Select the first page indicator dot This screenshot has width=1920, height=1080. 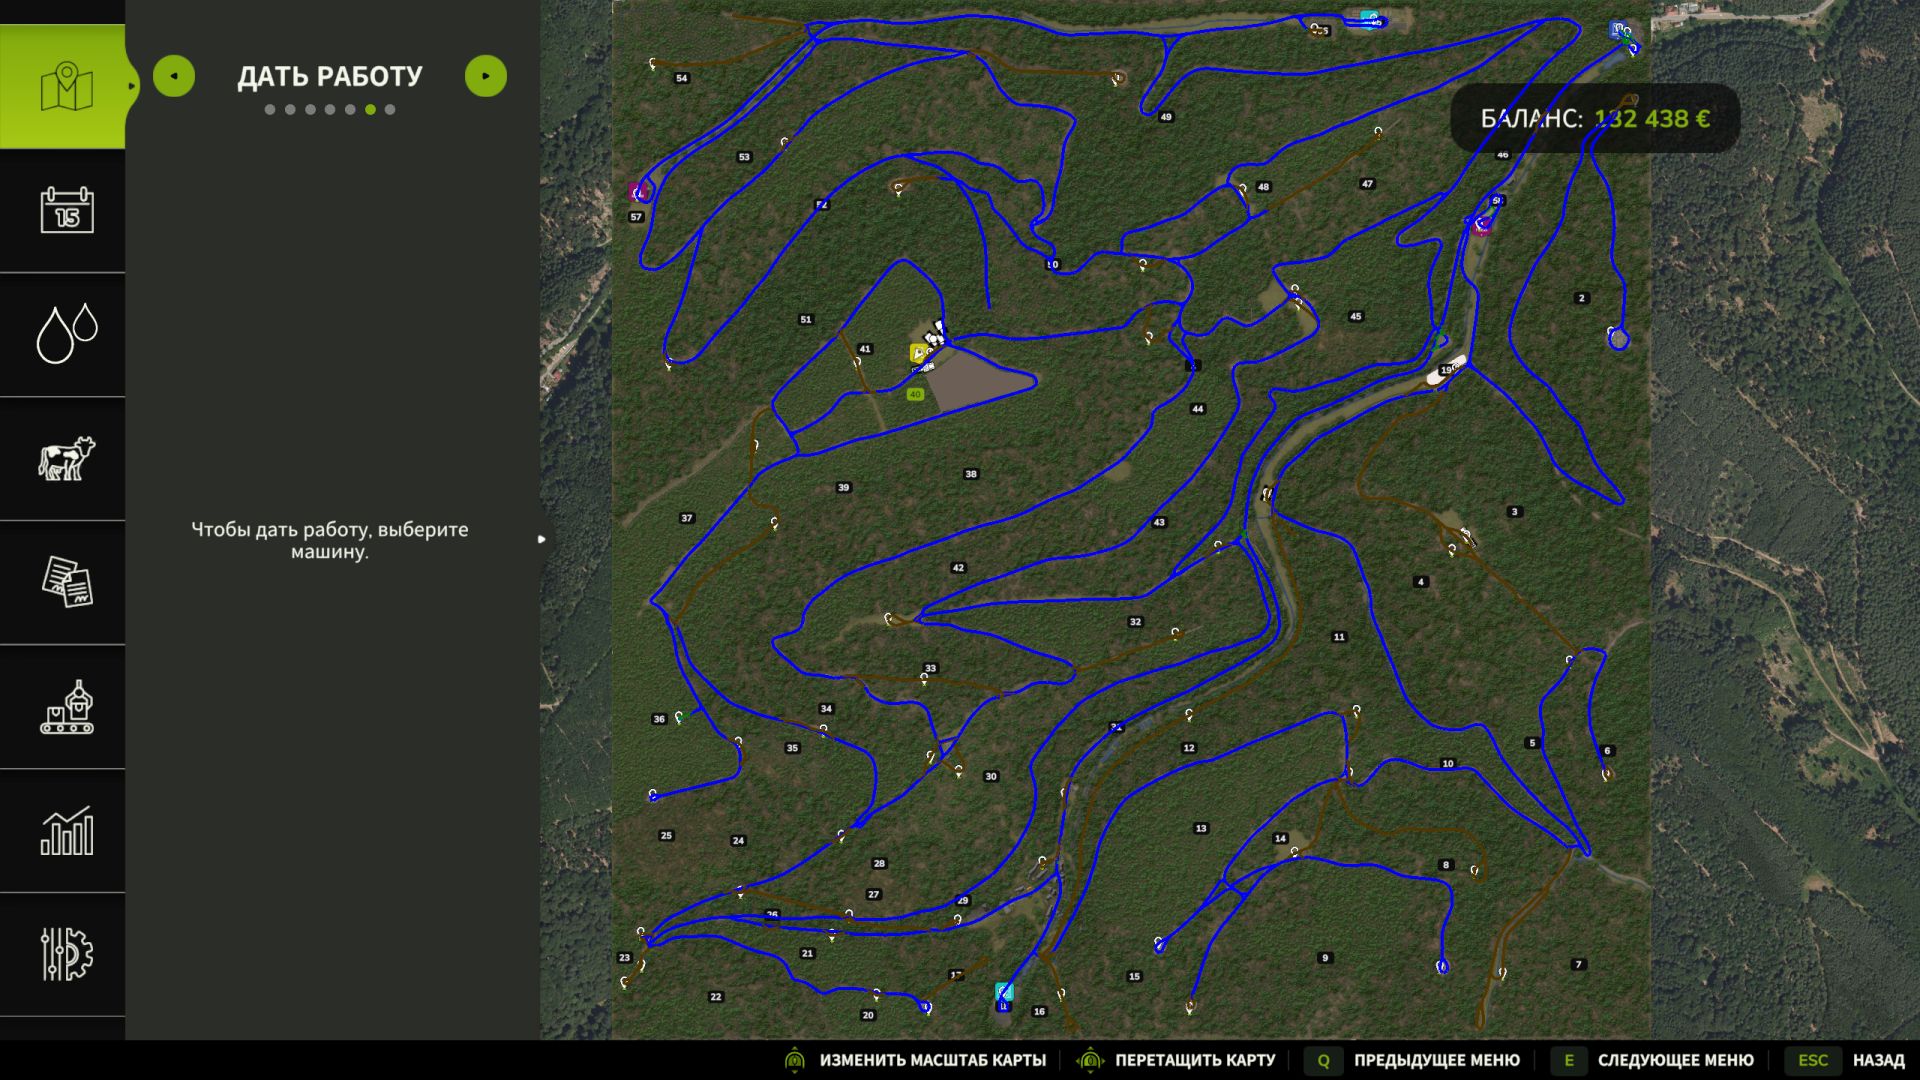click(x=270, y=110)
